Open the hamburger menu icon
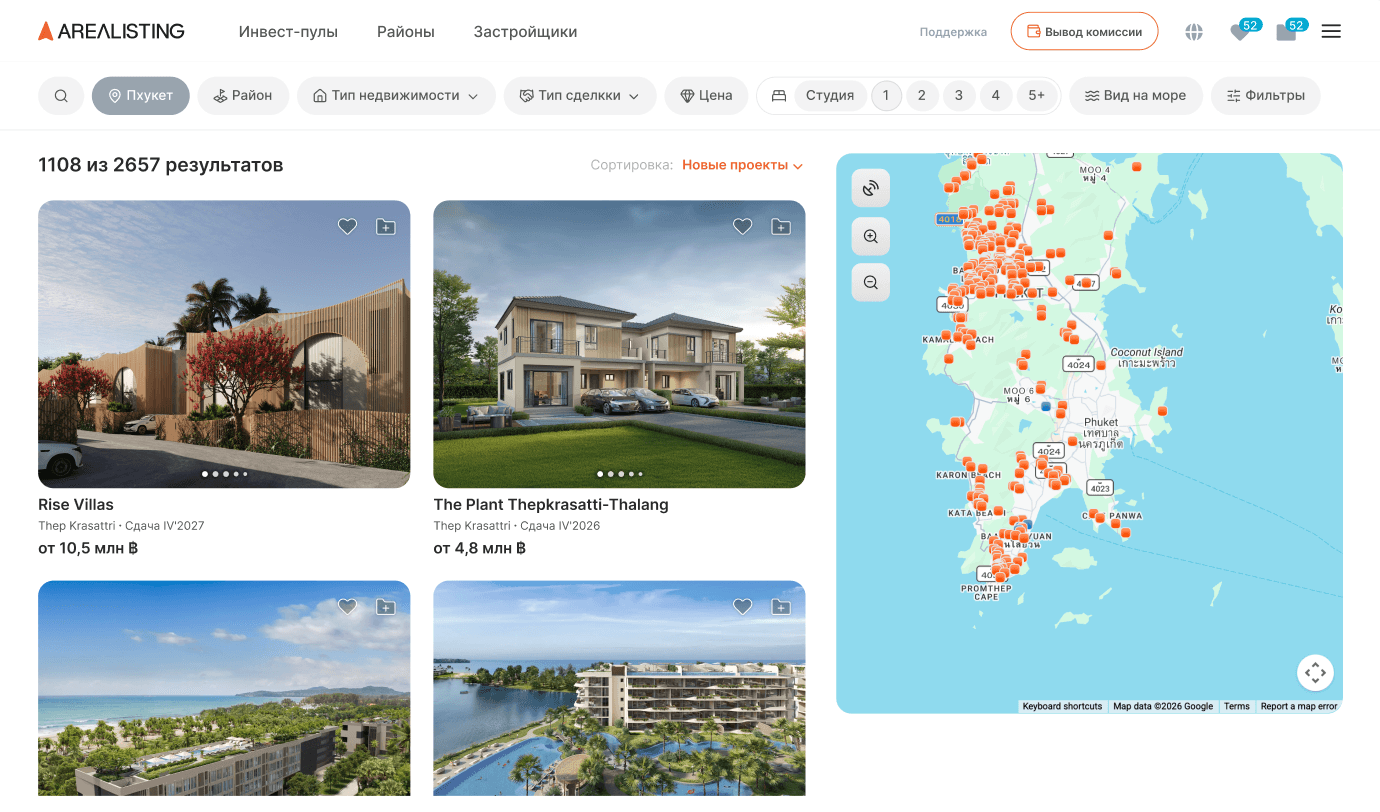This screenshot has width=1380, height=812. pyautogui.click(x=1331, y=32)
